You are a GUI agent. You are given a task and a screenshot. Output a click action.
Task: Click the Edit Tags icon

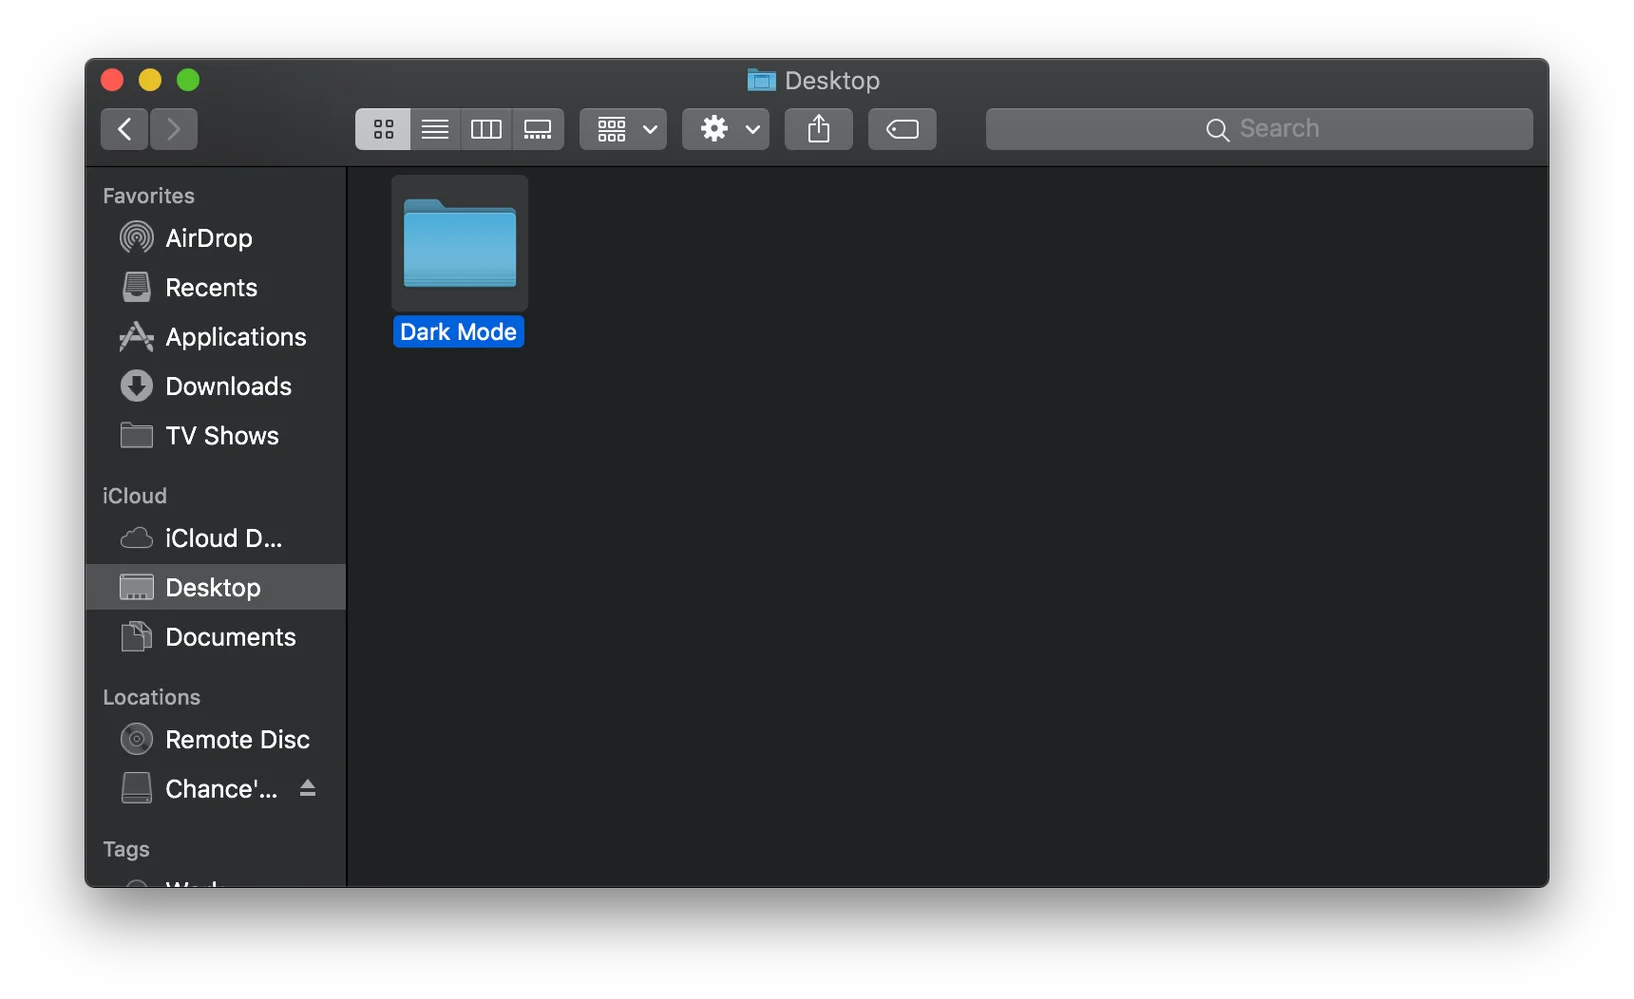[x=901, y=129]
